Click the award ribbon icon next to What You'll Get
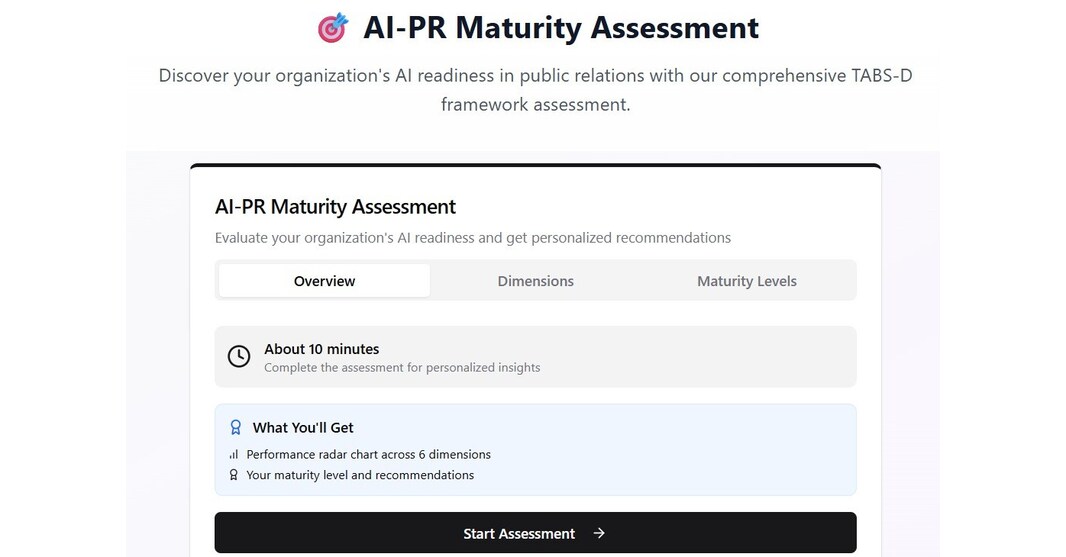Viewport: 1066px width, 557px height. coord(235,427)
